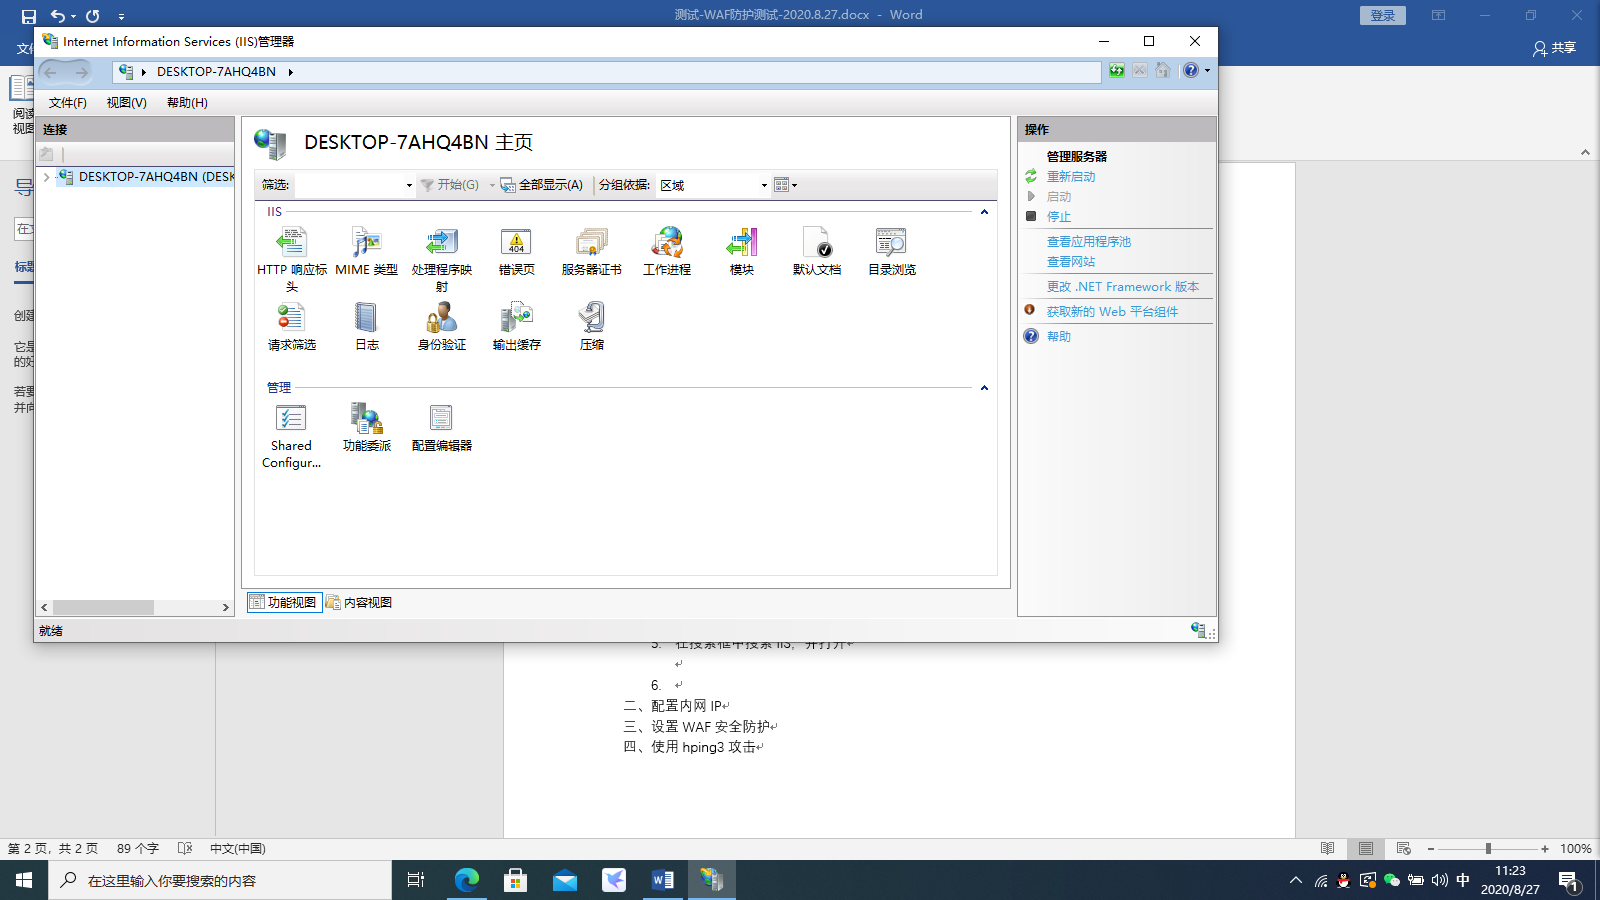Screen dimensions: 1600x900
Task: Open the 输出缓存 icon
Action: tap(516, 317)
